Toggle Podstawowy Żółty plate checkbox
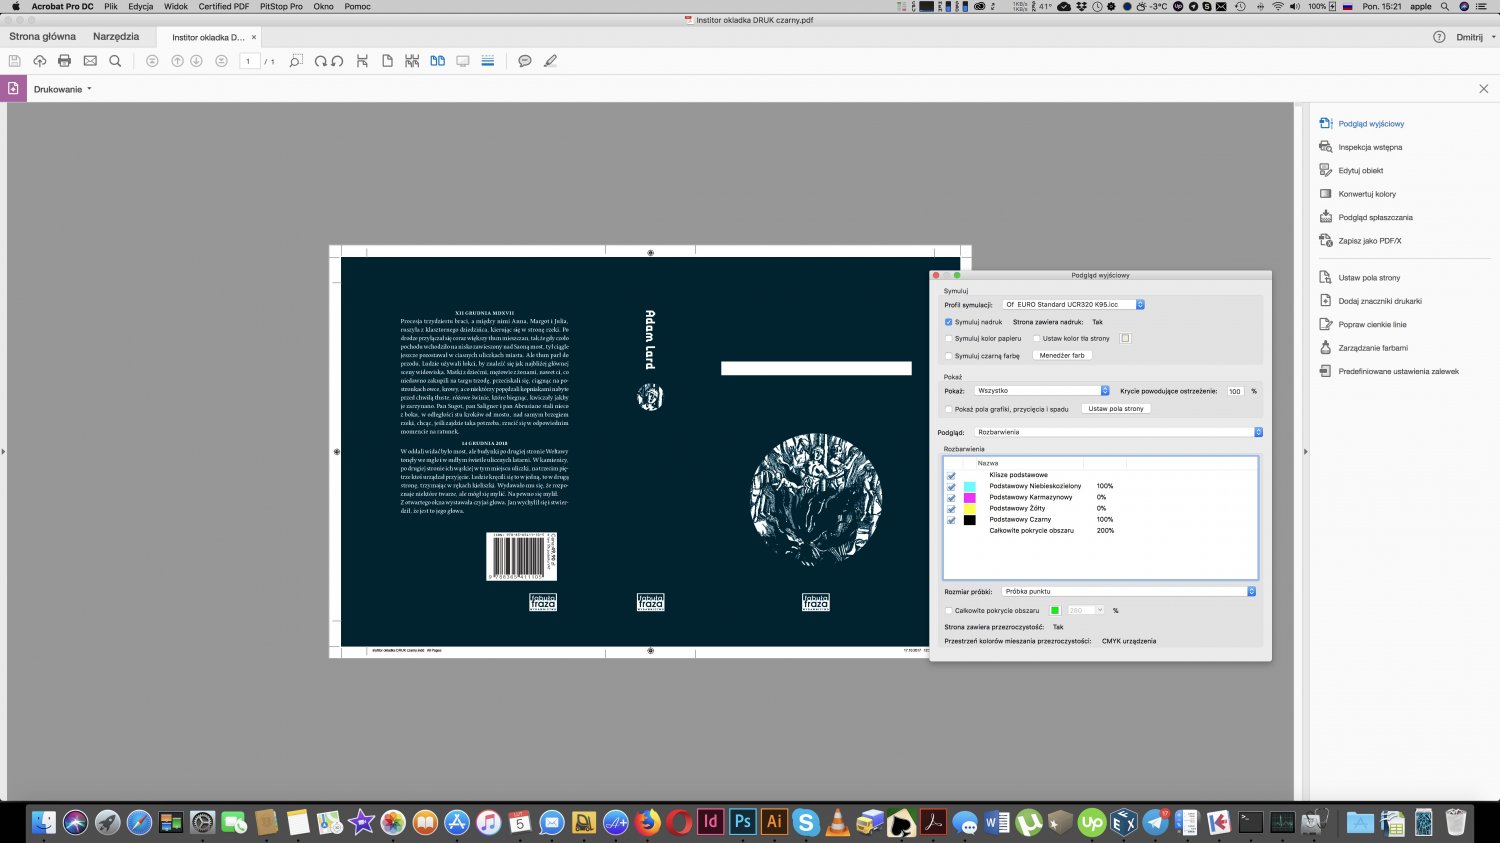Viewport: 1500px width, 843px height. click(951, 509)
